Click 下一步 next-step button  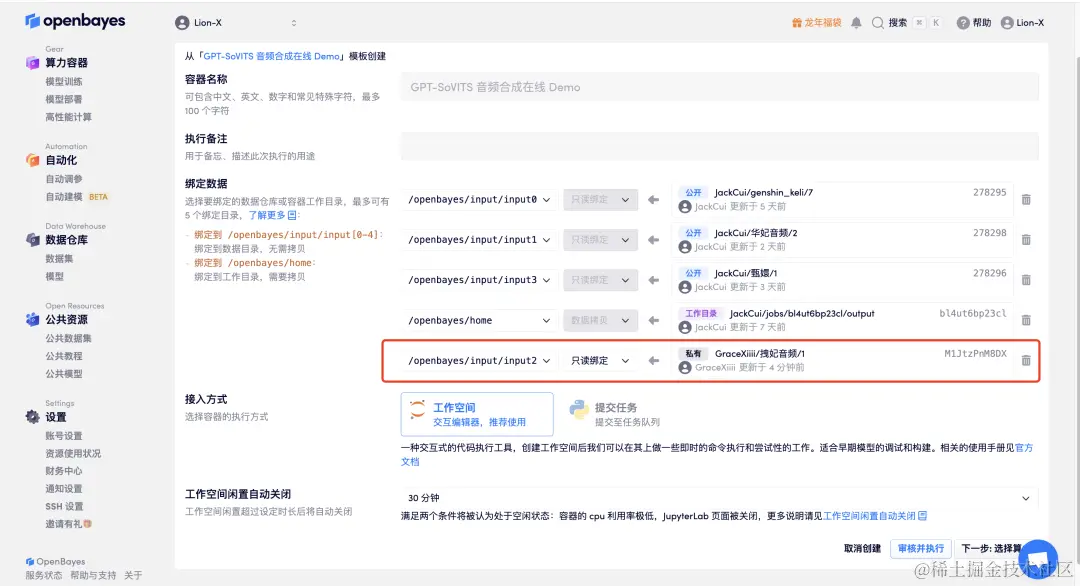[x=991, y=549]
